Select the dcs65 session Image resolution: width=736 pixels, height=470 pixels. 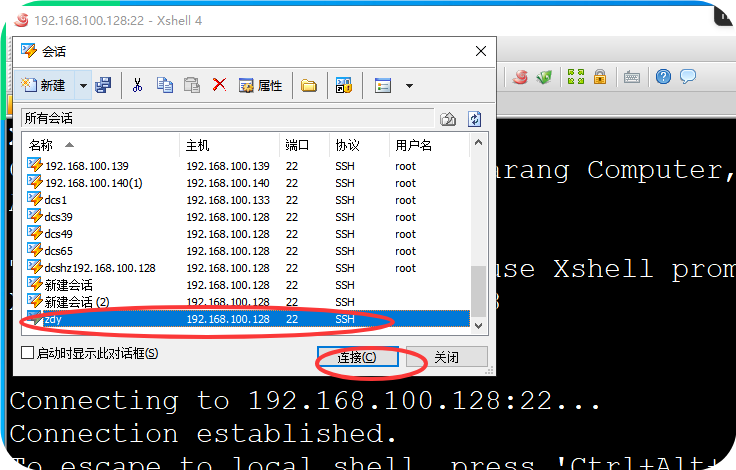click(x=246, y=251)
